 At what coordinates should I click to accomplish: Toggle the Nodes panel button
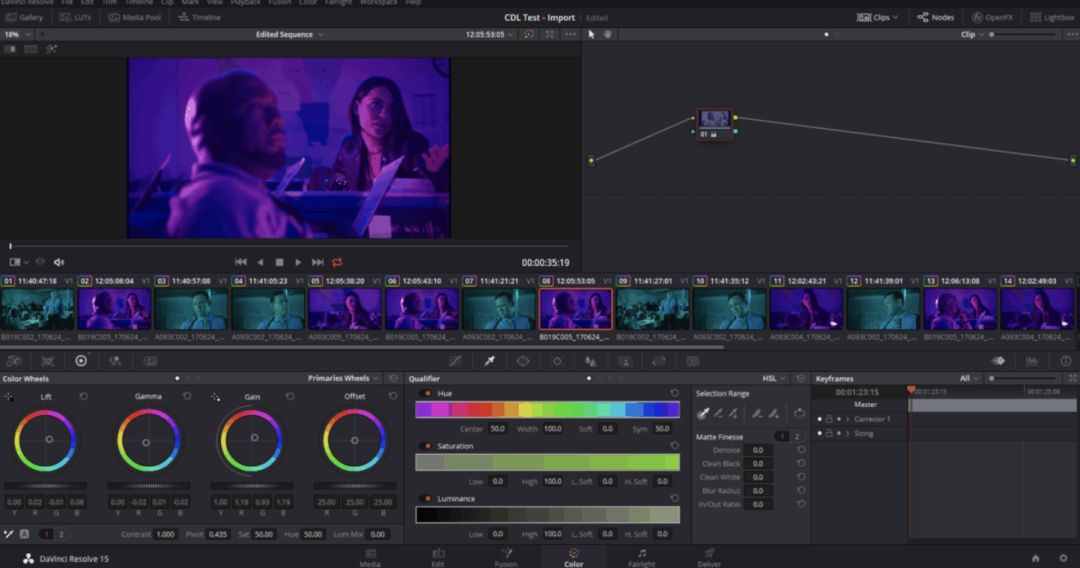pos(935,17)
